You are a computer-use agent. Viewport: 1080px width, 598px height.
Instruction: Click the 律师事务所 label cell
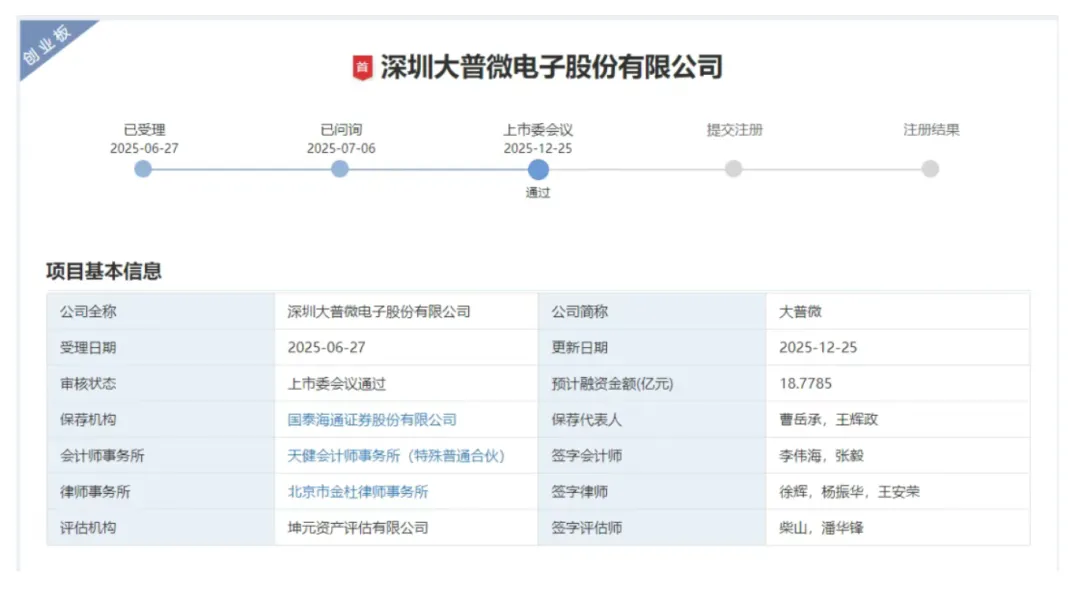pyautogui.click(x=160, y=491)
